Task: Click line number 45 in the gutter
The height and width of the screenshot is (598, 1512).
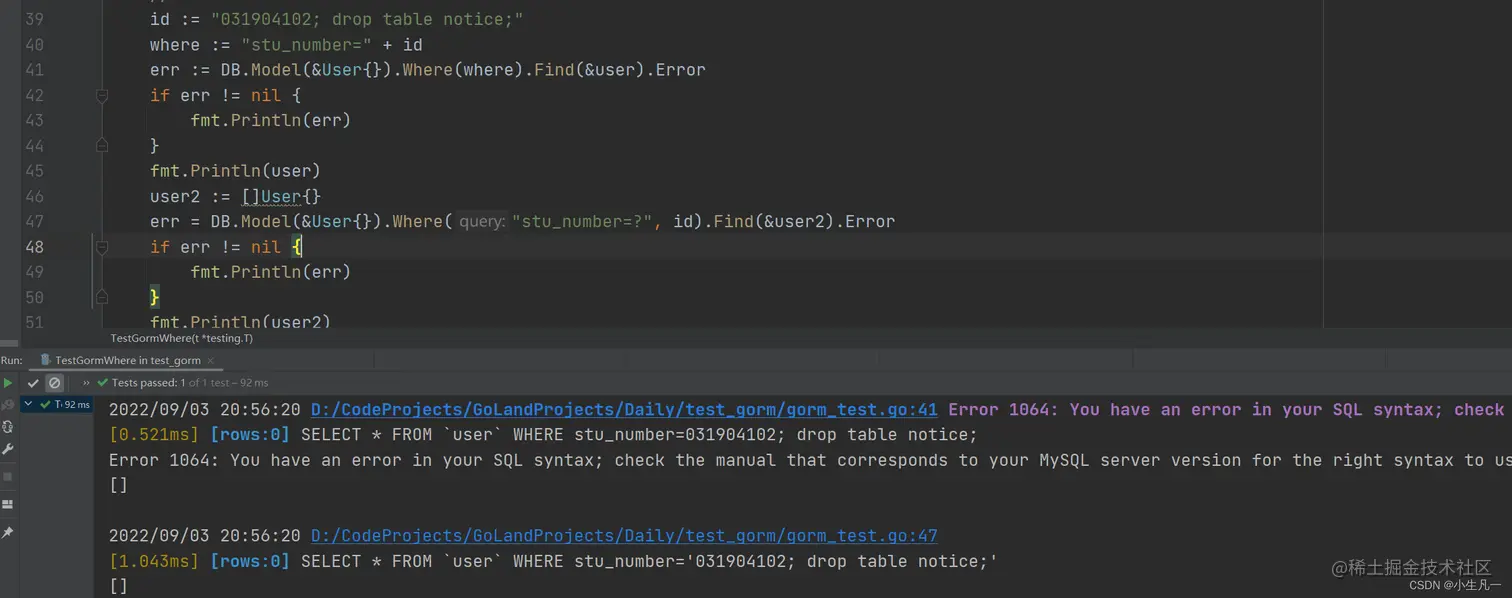Action: (34, 170)
